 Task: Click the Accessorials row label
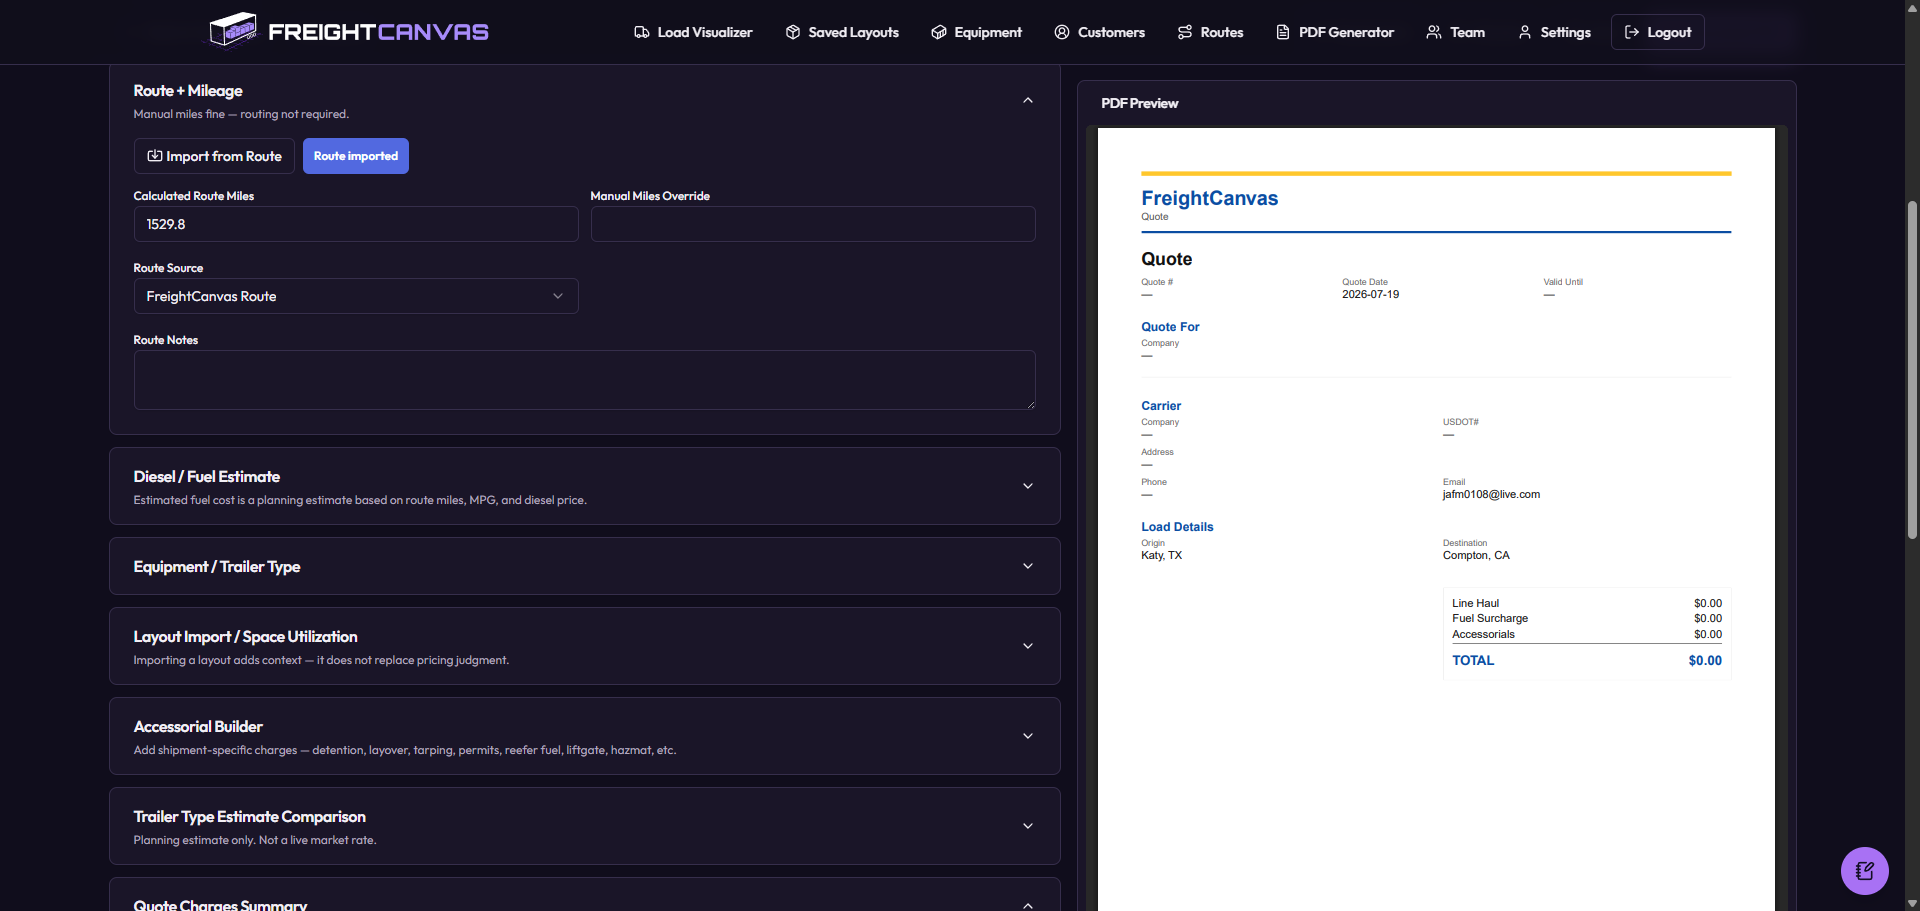tap(1483, 635)
